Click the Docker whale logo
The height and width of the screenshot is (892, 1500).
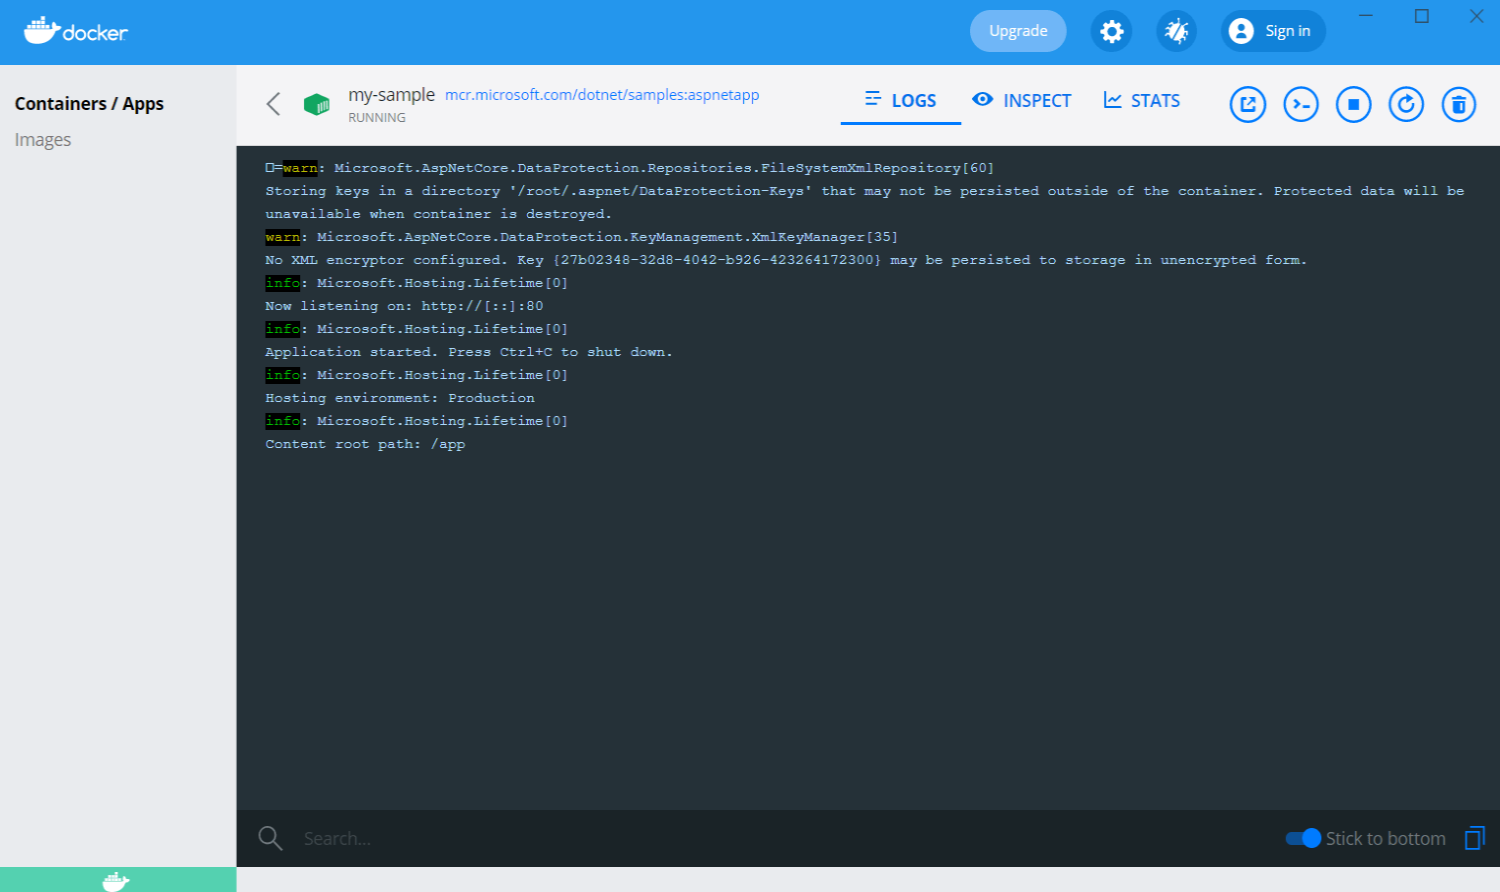coord(75,31)
